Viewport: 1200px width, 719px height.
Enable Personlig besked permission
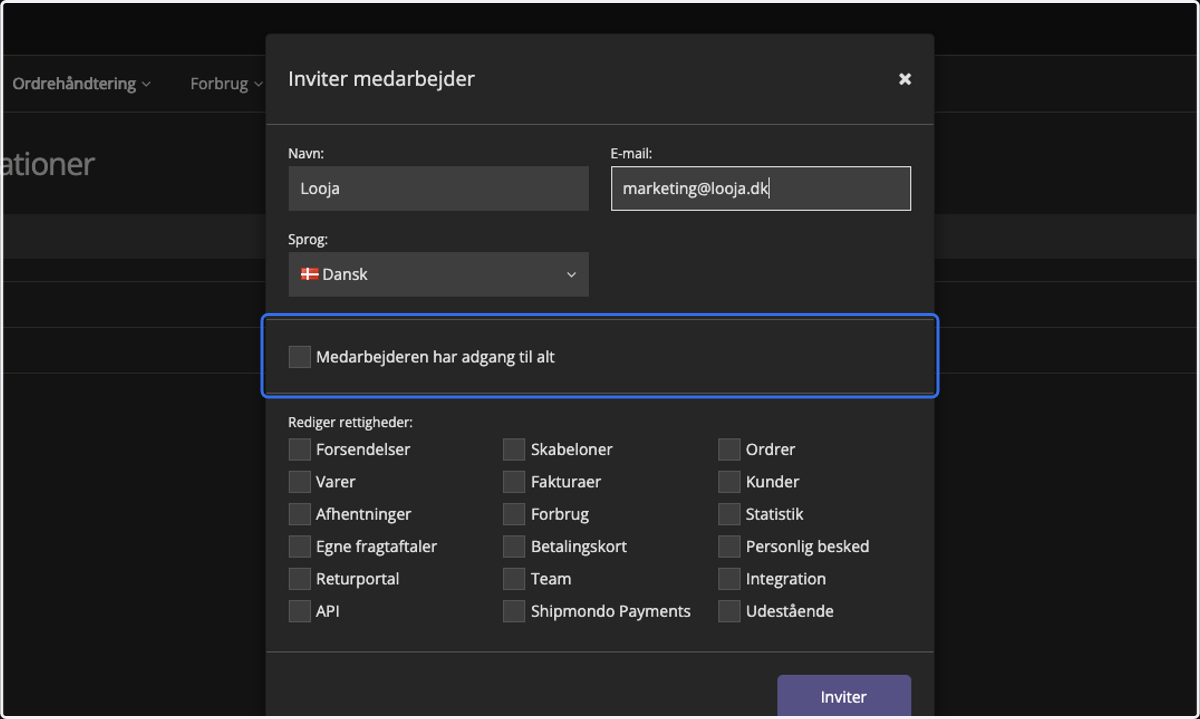(729, 546)
